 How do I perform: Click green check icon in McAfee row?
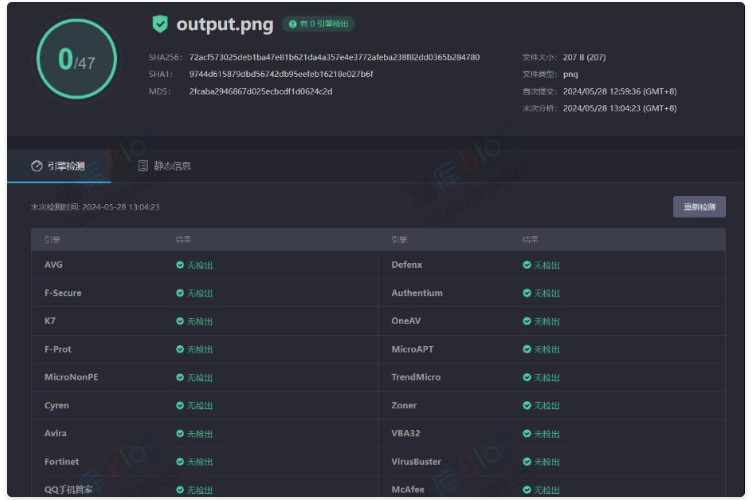click(527, 490)
